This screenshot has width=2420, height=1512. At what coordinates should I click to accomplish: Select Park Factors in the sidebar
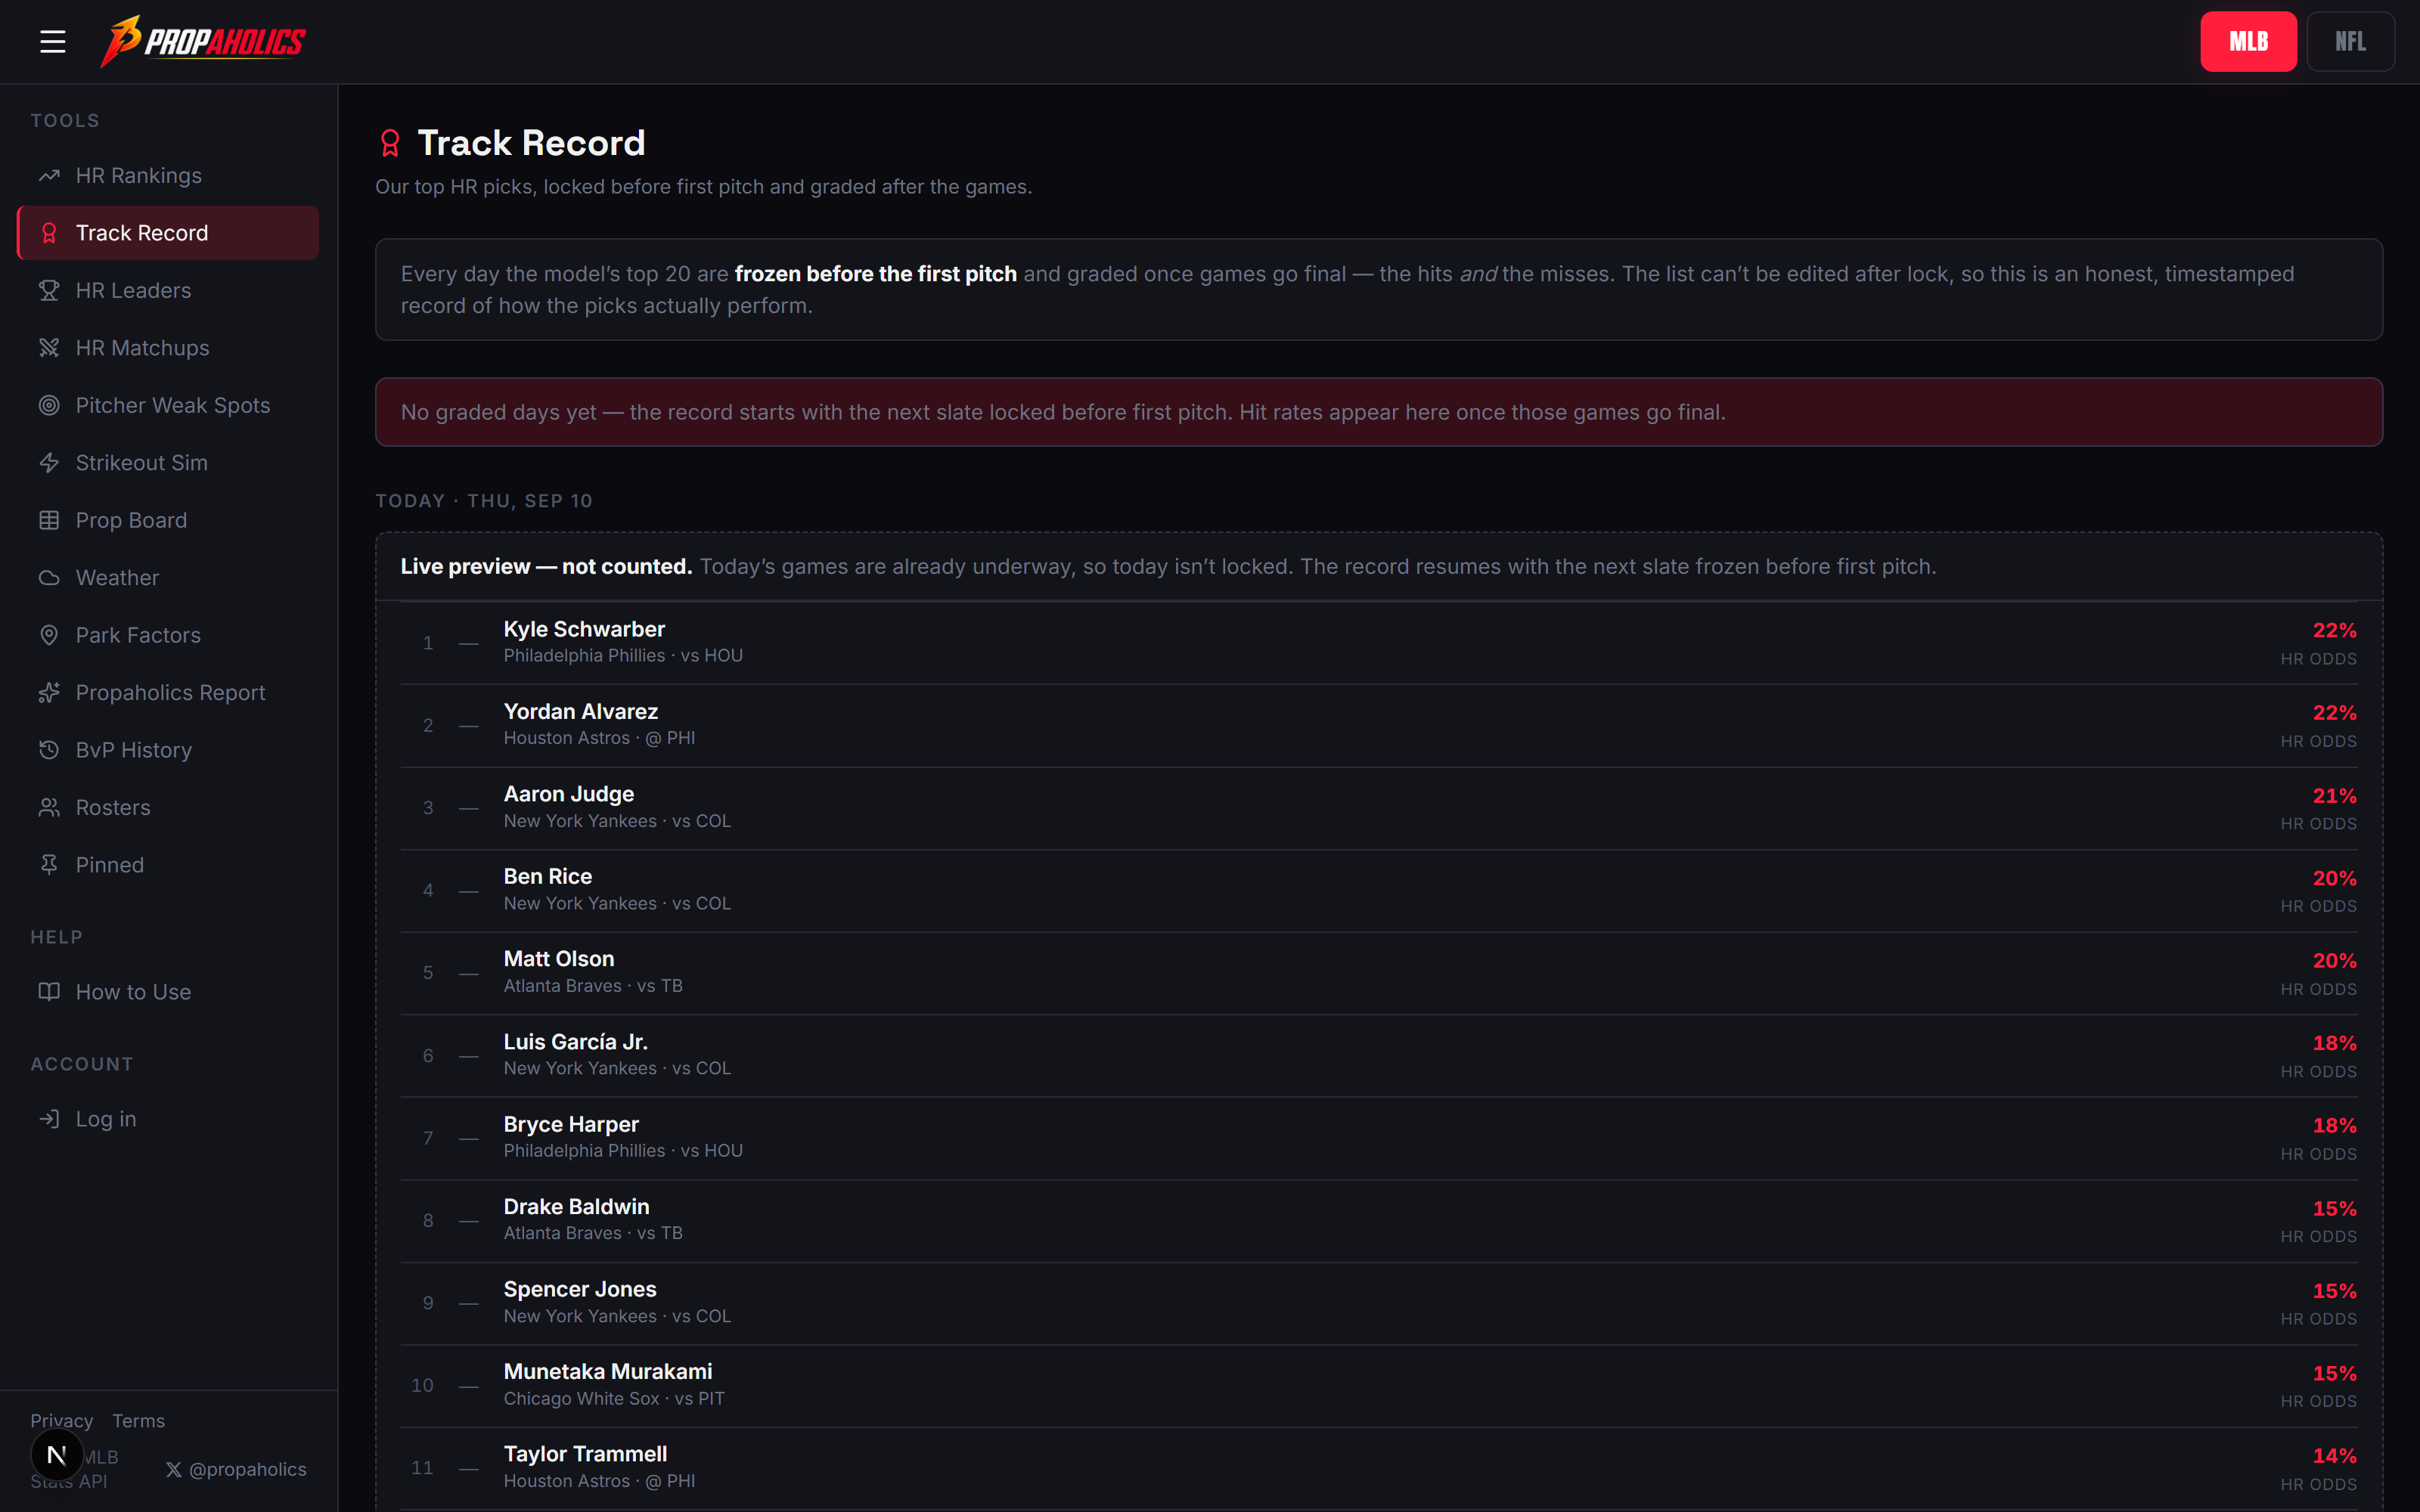click(x=168, y=635)
